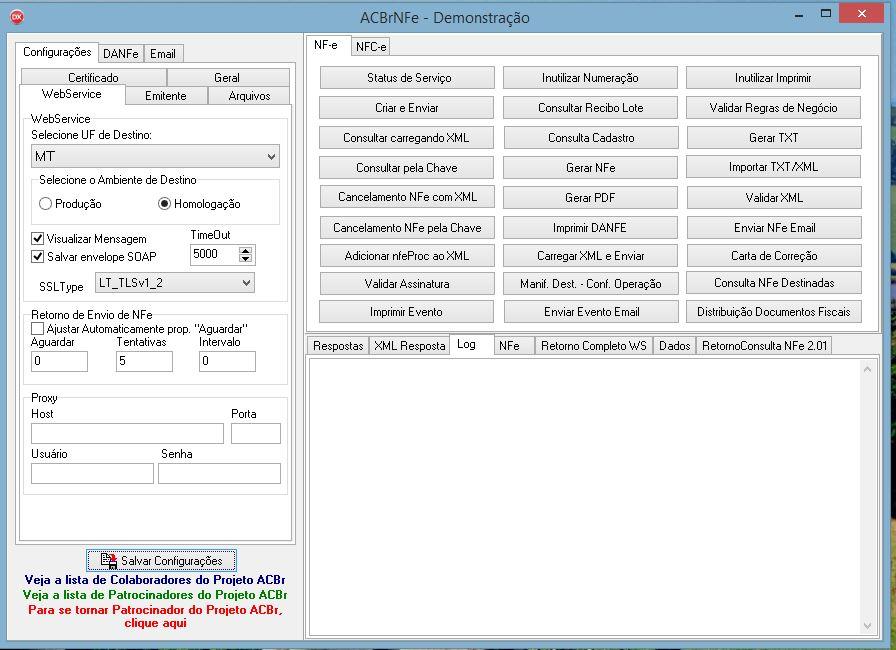Viewport: 896px width, 650px height.
Task: Open the UF de Destino dropdown
Action: [x=155, y=156]
